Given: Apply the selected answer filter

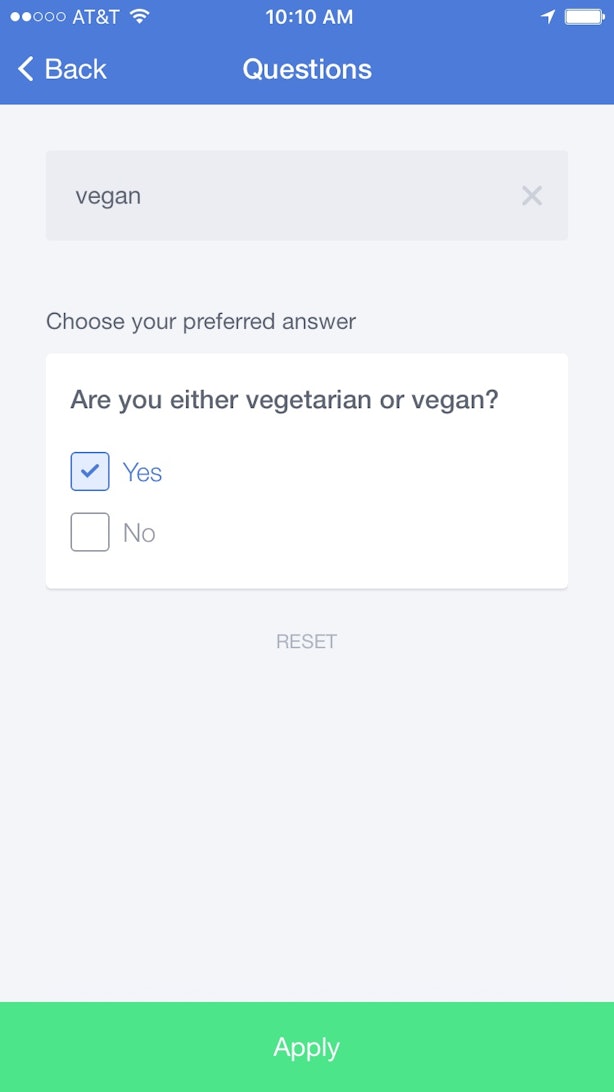Looking at the screenshot, I should 307,1047.
